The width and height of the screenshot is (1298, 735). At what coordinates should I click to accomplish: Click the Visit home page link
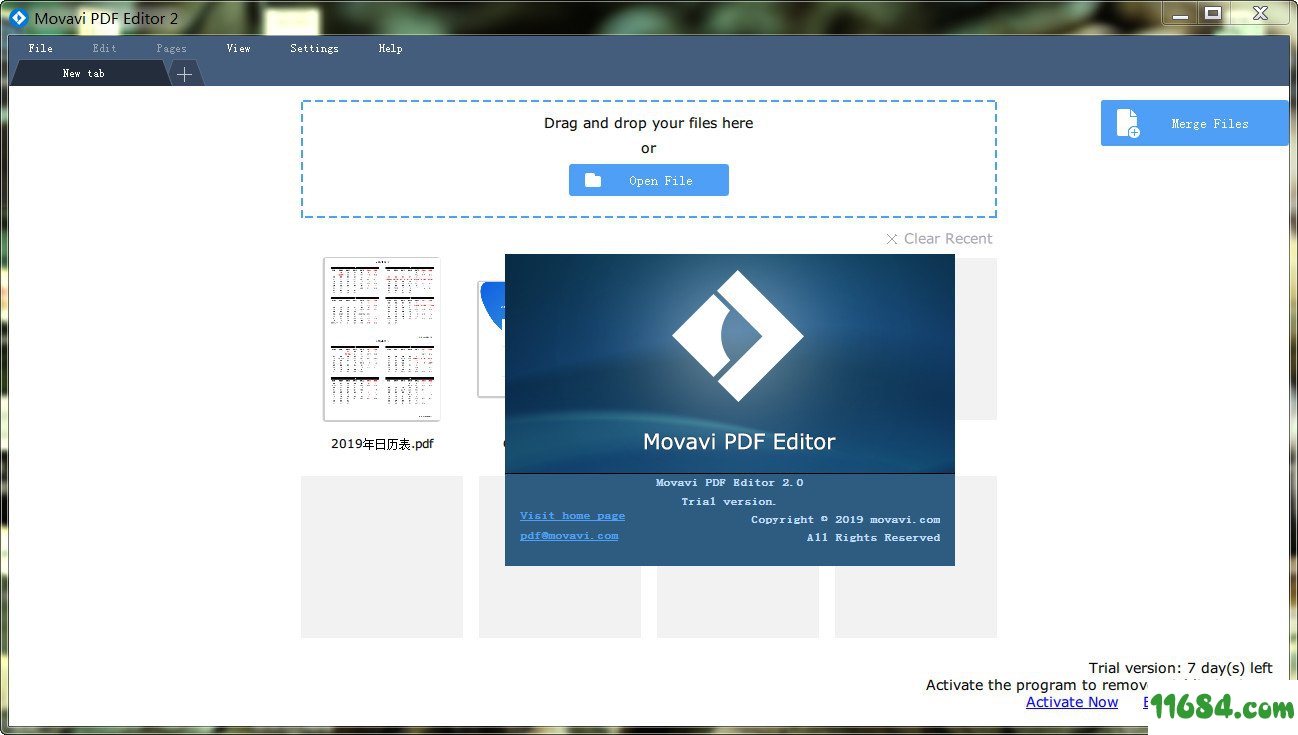pos(572,515)
